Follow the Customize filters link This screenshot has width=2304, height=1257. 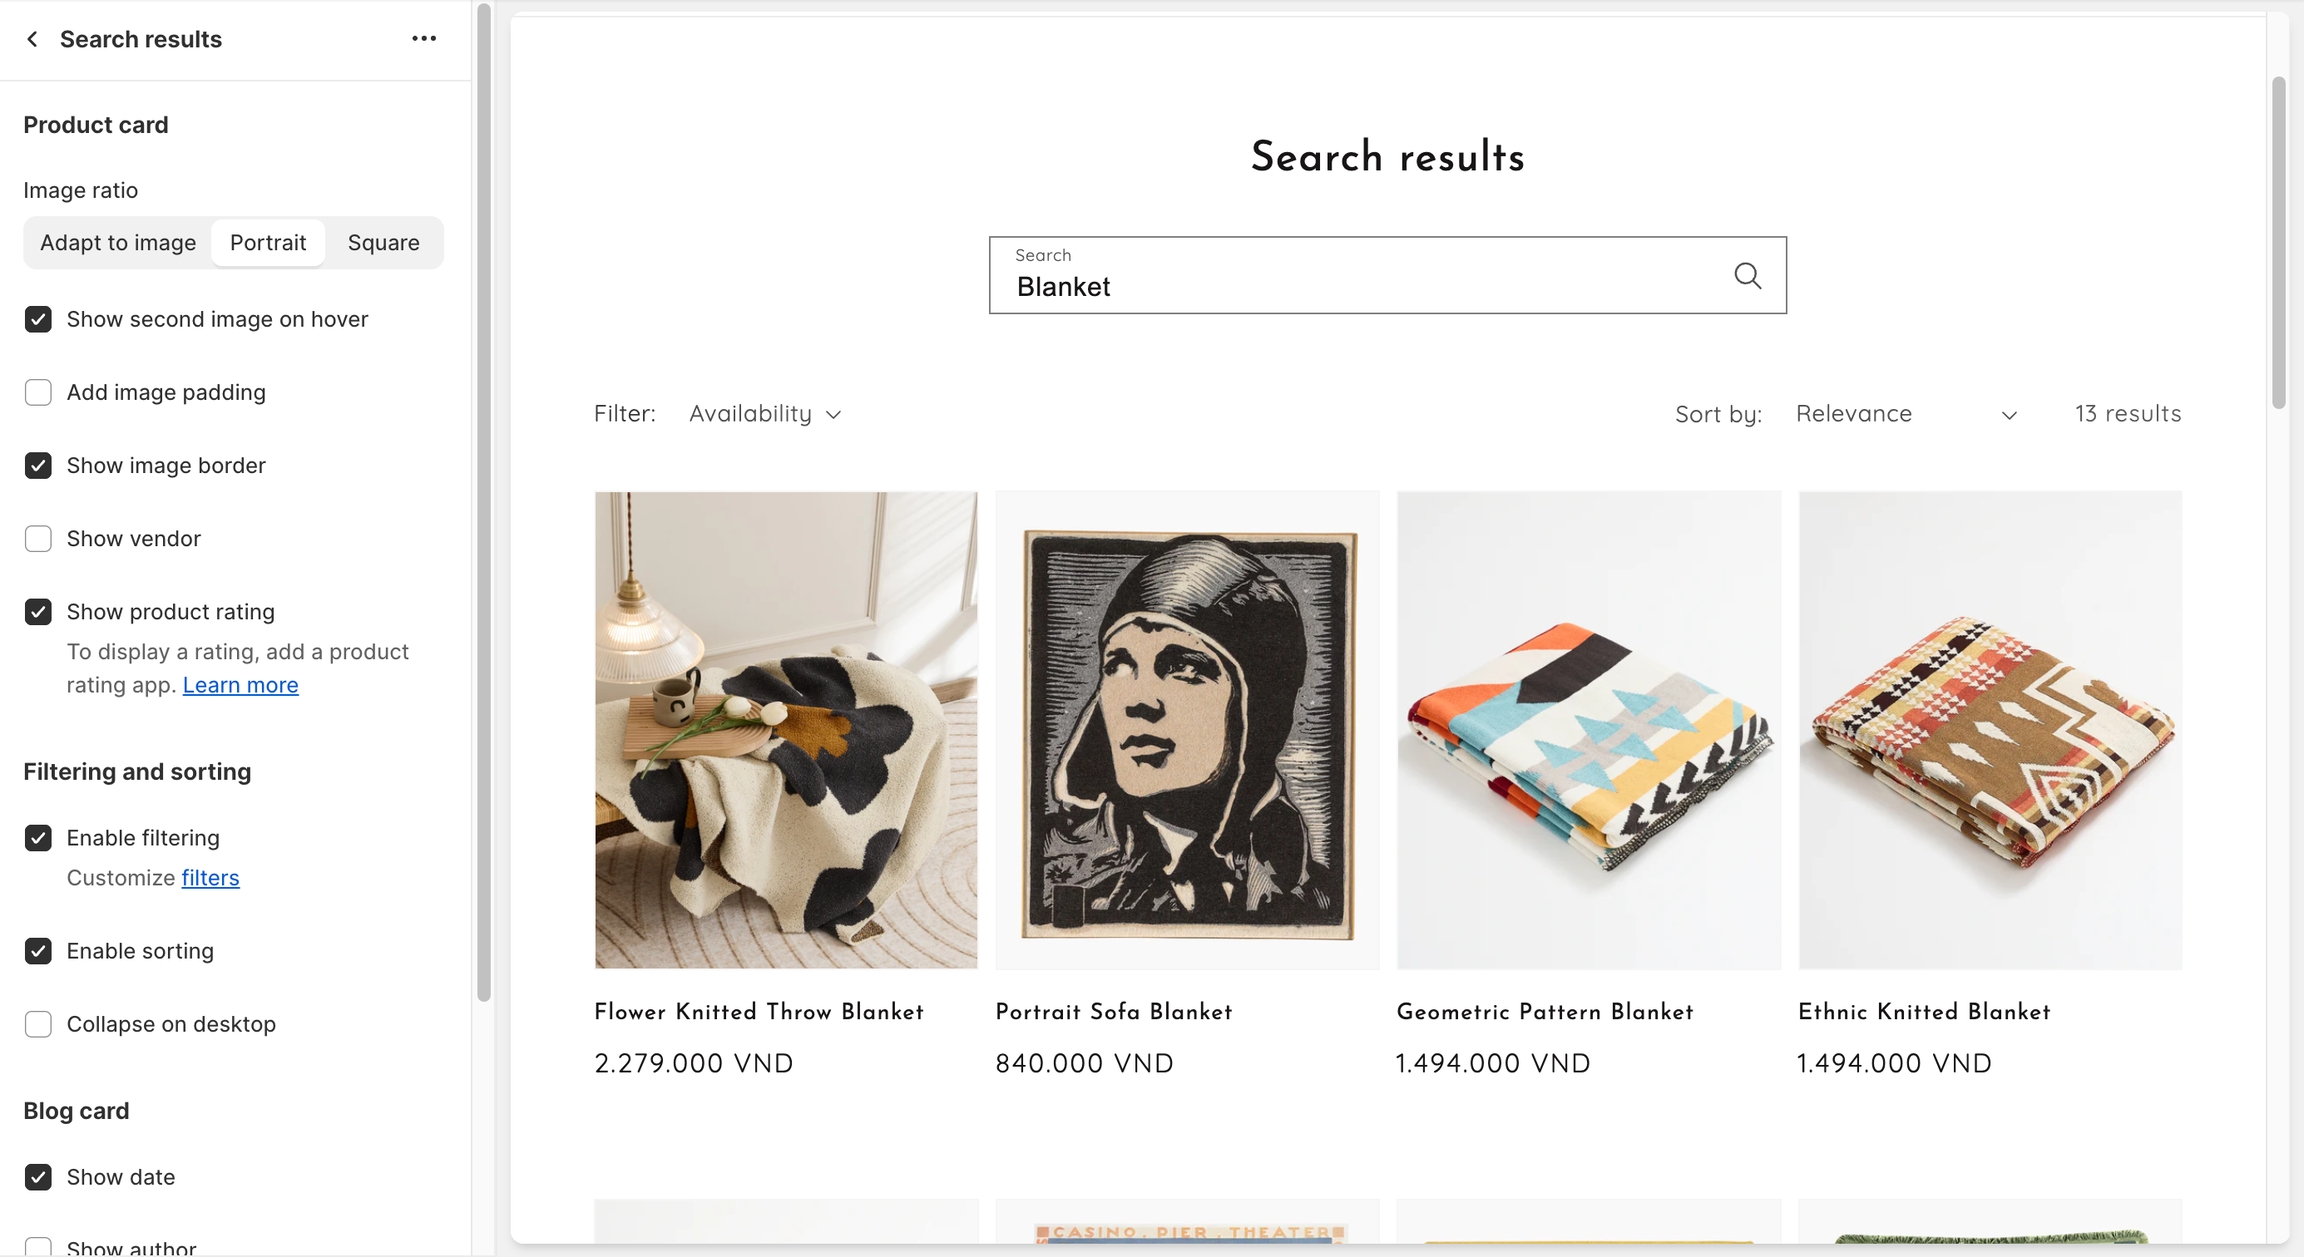(x=210, y=877)
